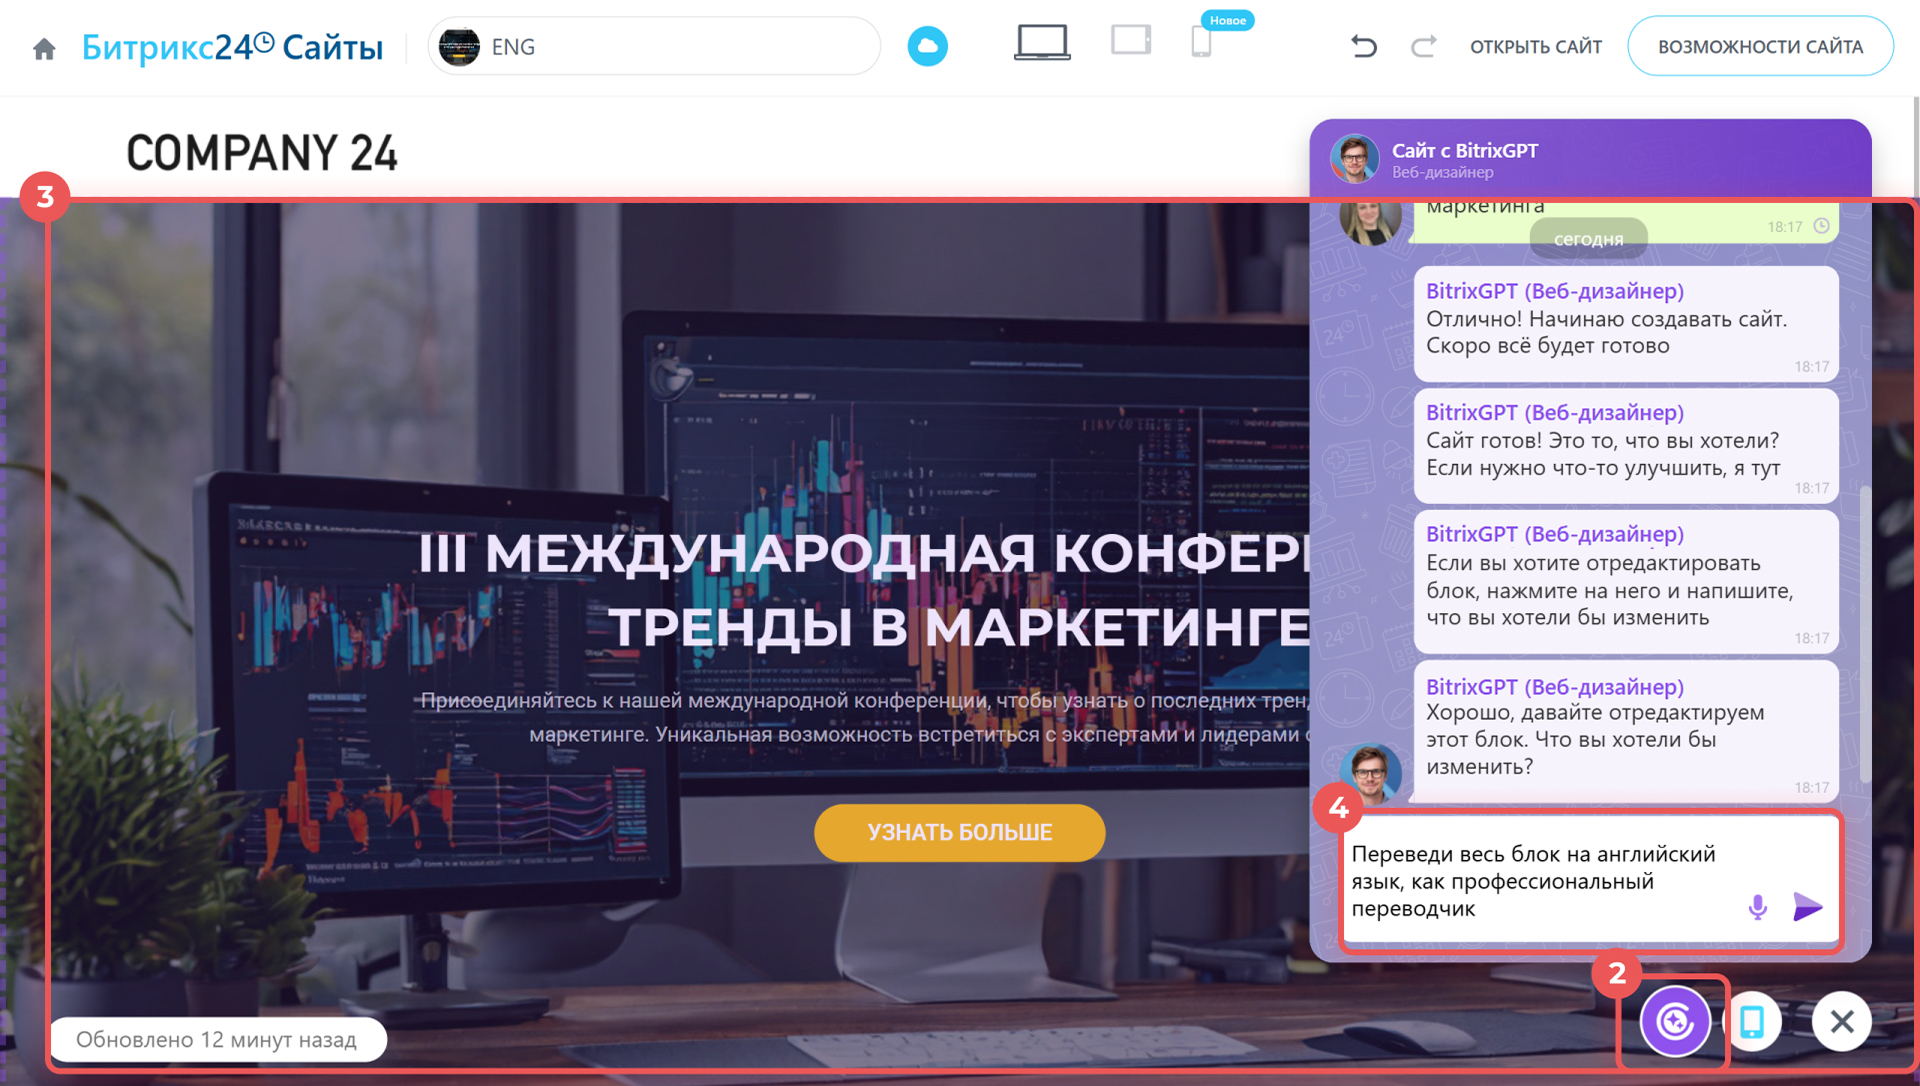
Task: Click the COMPANY 24 logo text
Action: (x=262, y=153)
